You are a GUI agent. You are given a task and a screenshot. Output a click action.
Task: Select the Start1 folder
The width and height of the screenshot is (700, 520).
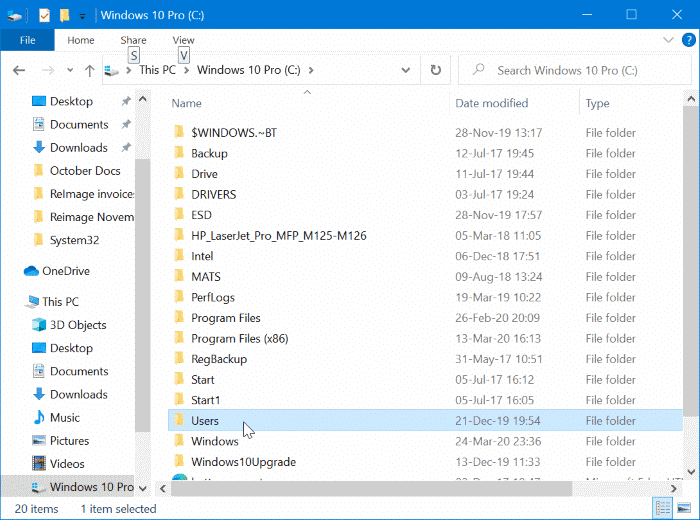tap(205, 400)
